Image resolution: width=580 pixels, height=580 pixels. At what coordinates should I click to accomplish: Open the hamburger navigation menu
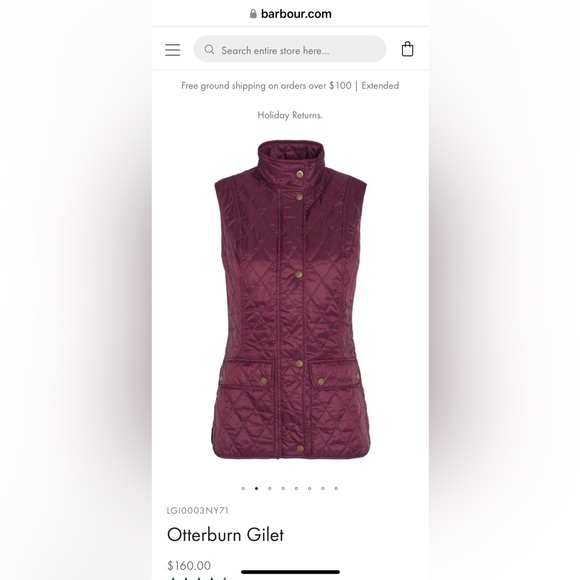coord(172,50)
